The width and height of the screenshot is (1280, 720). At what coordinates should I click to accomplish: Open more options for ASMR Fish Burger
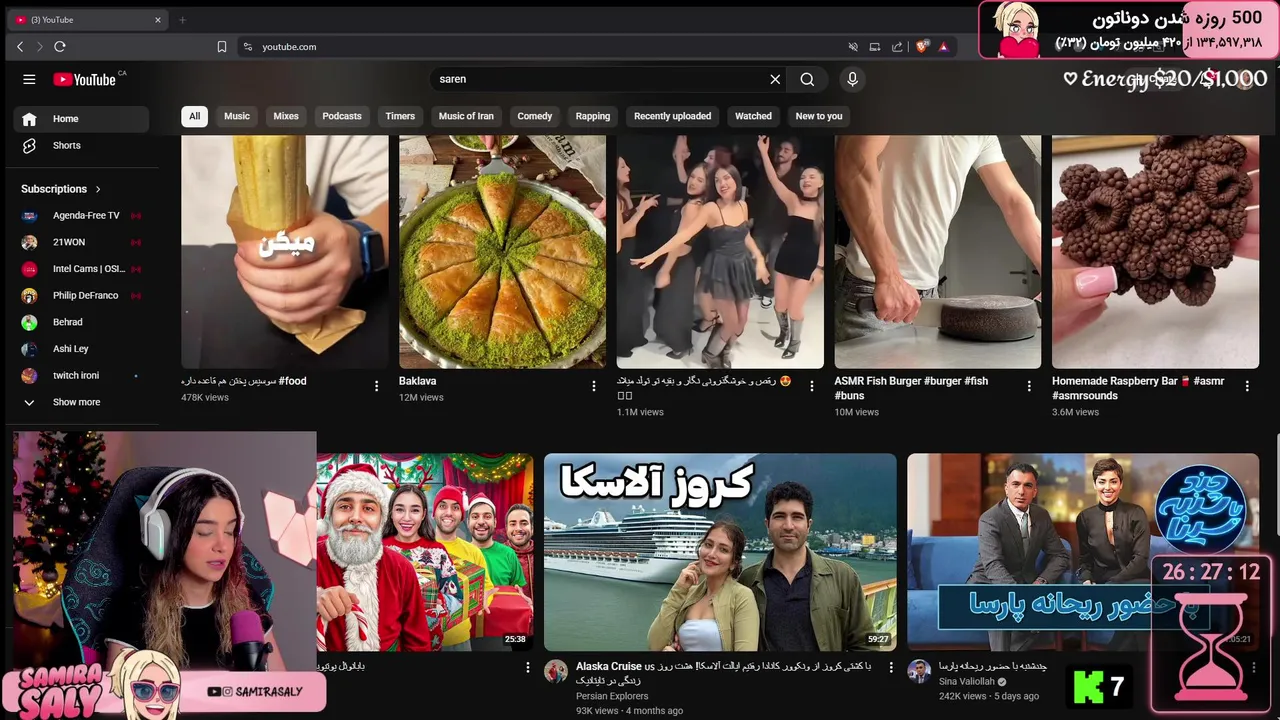pyautogui.click(x=1029, y=386)
